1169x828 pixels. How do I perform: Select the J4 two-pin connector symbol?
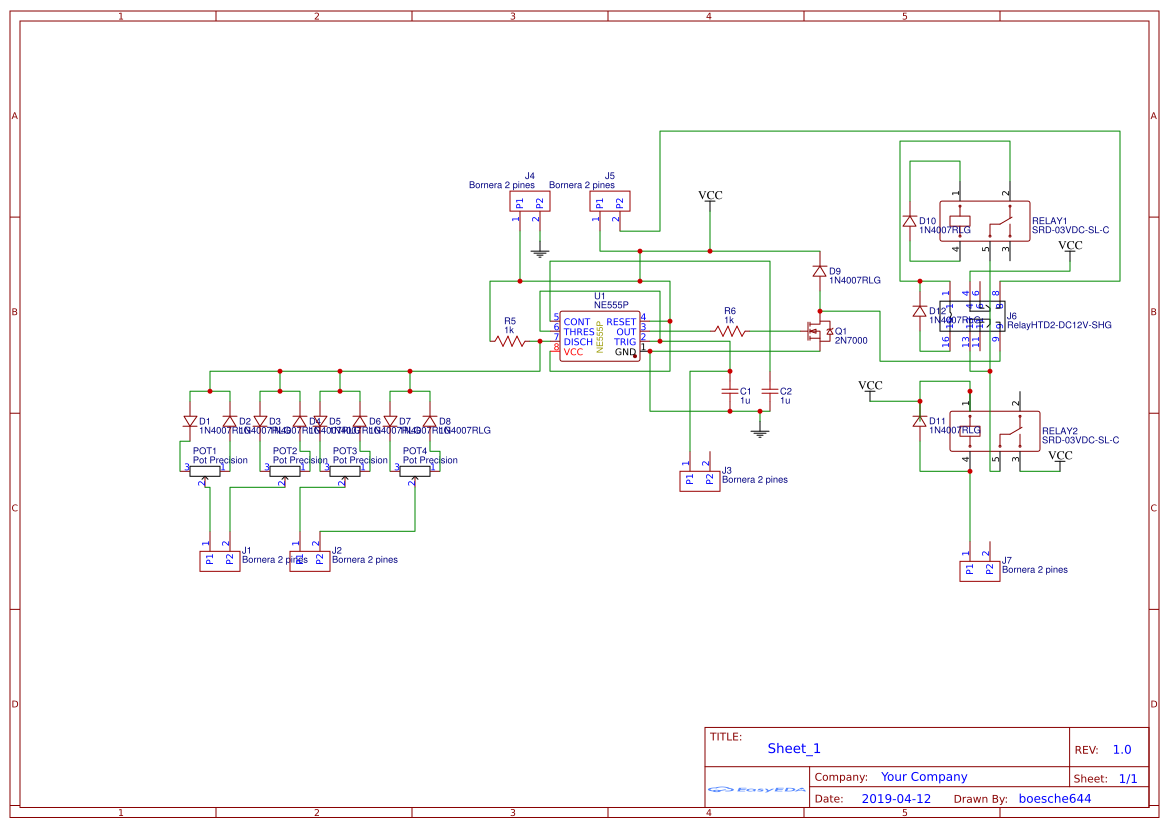pos(529,201)
